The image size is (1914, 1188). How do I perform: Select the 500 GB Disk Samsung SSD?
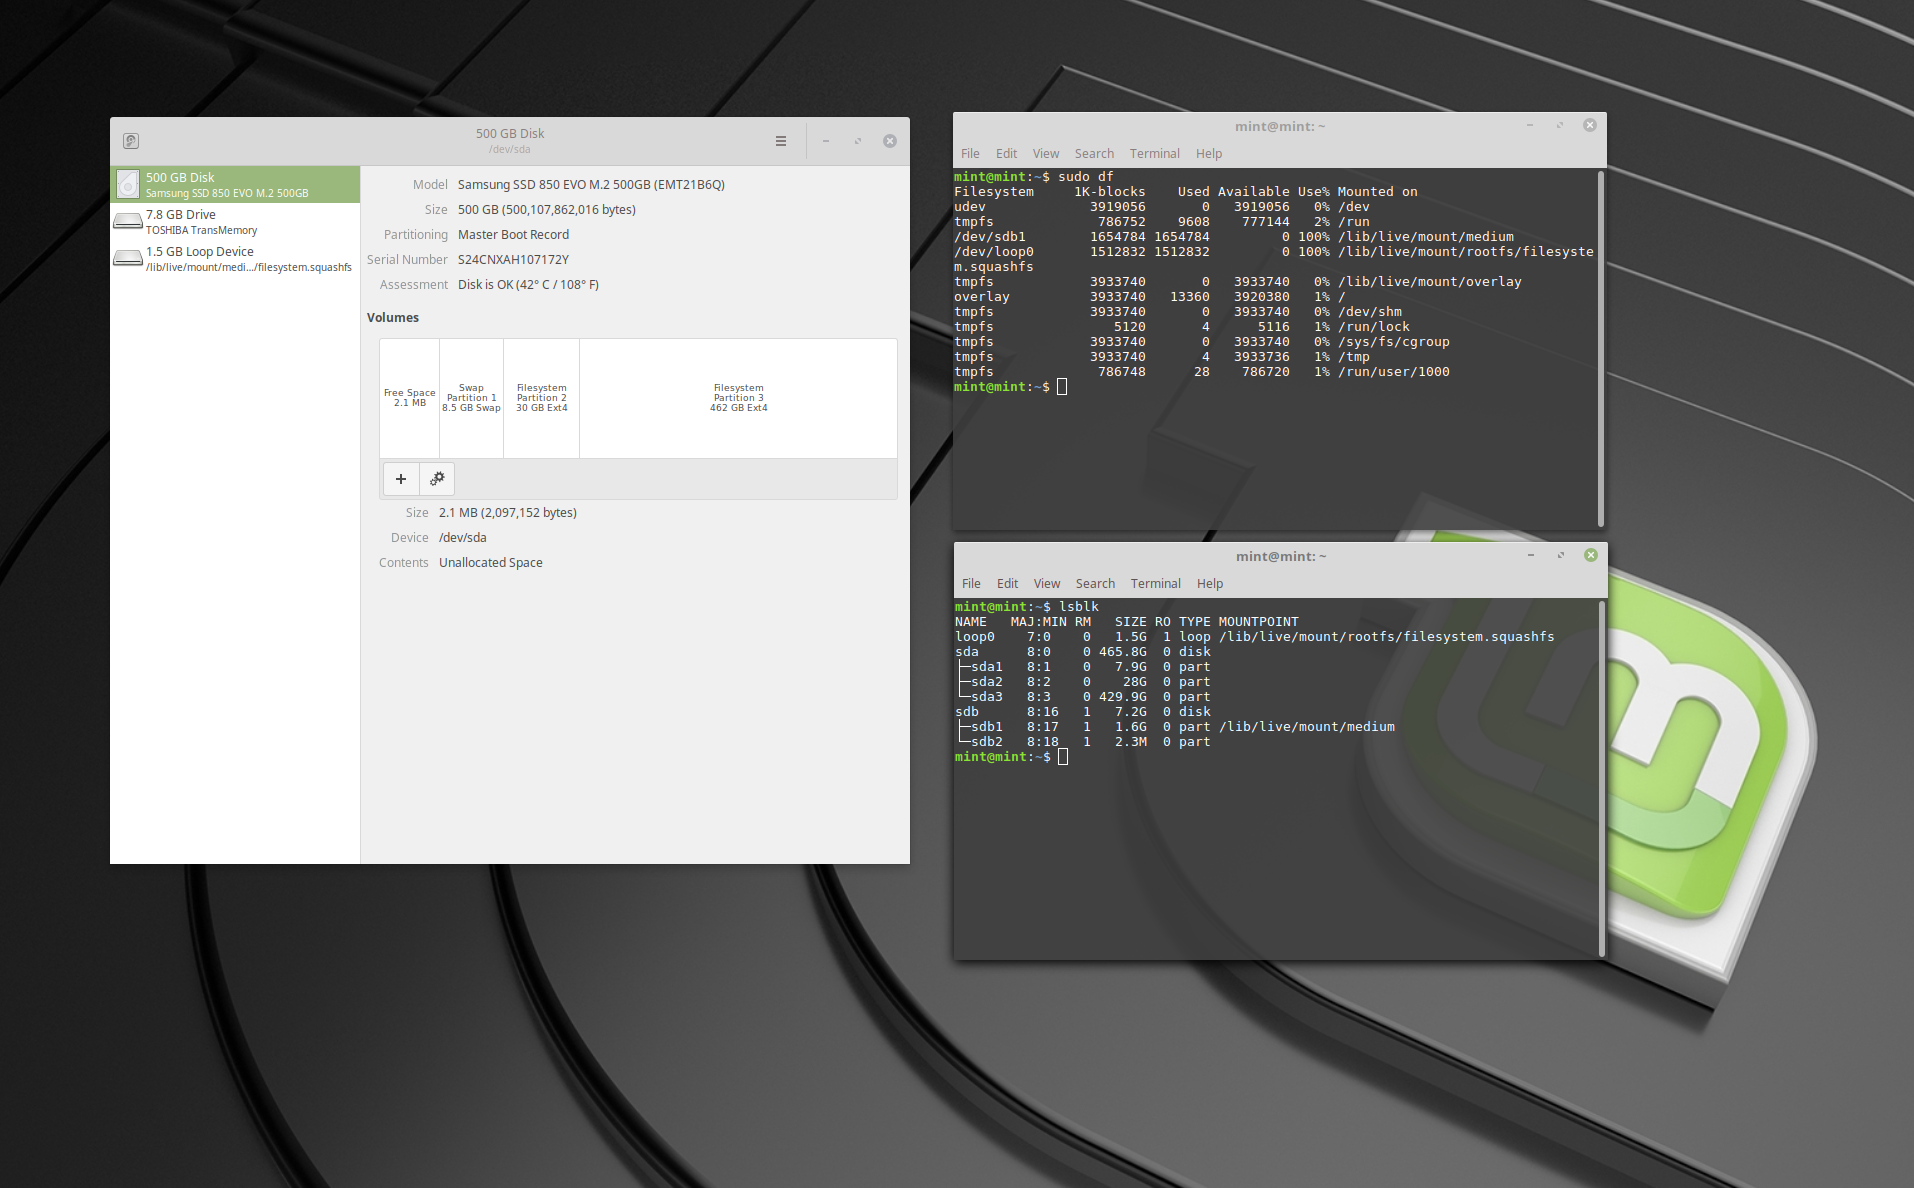235,185
